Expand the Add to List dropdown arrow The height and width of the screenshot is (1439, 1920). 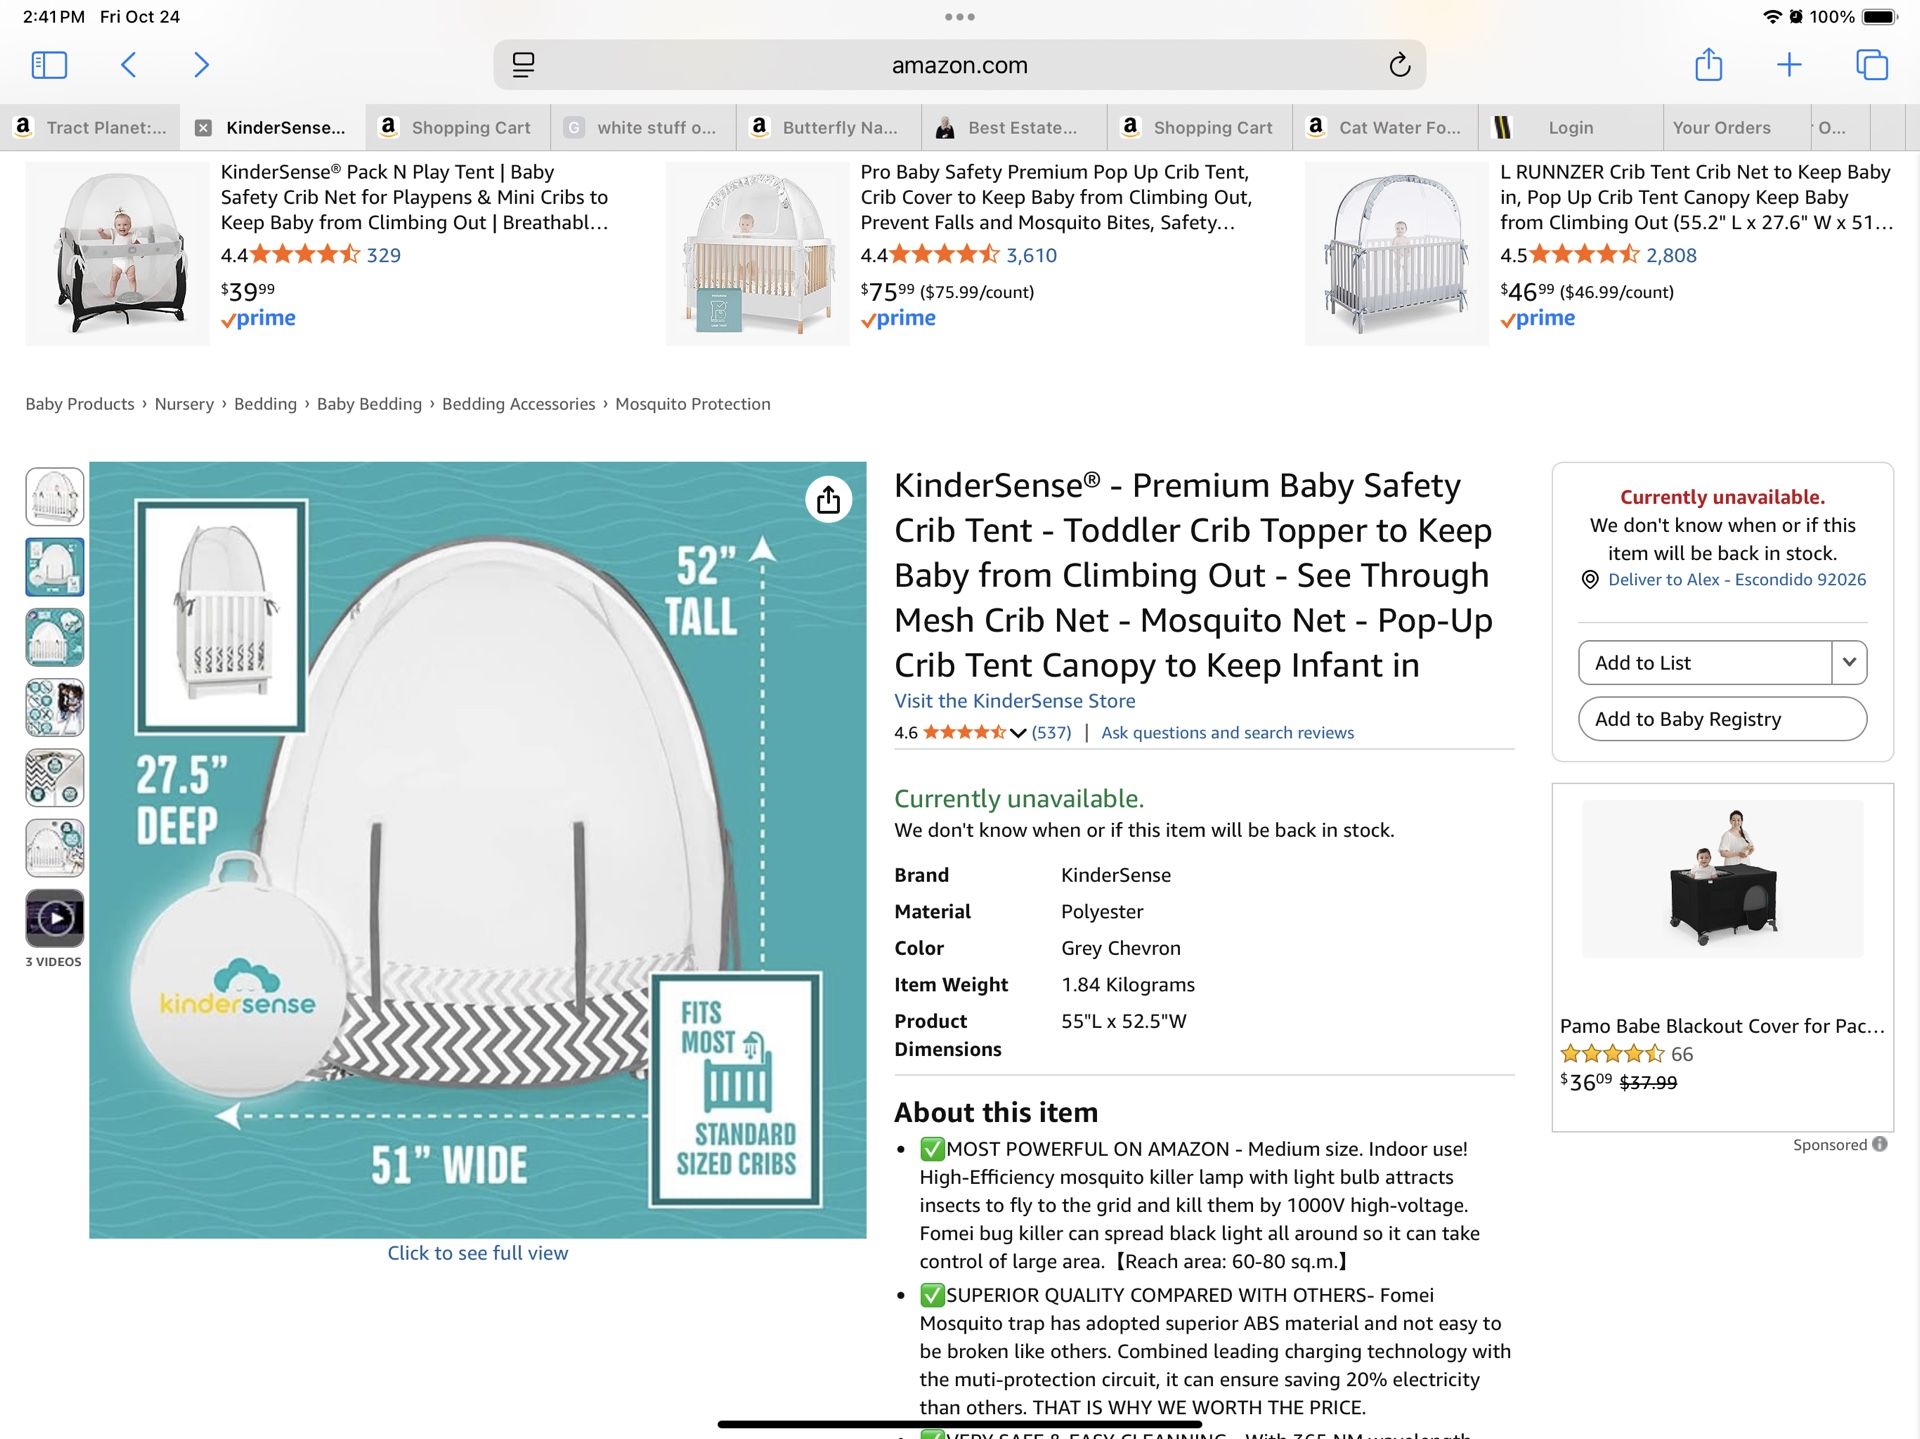pos(1849,662)
